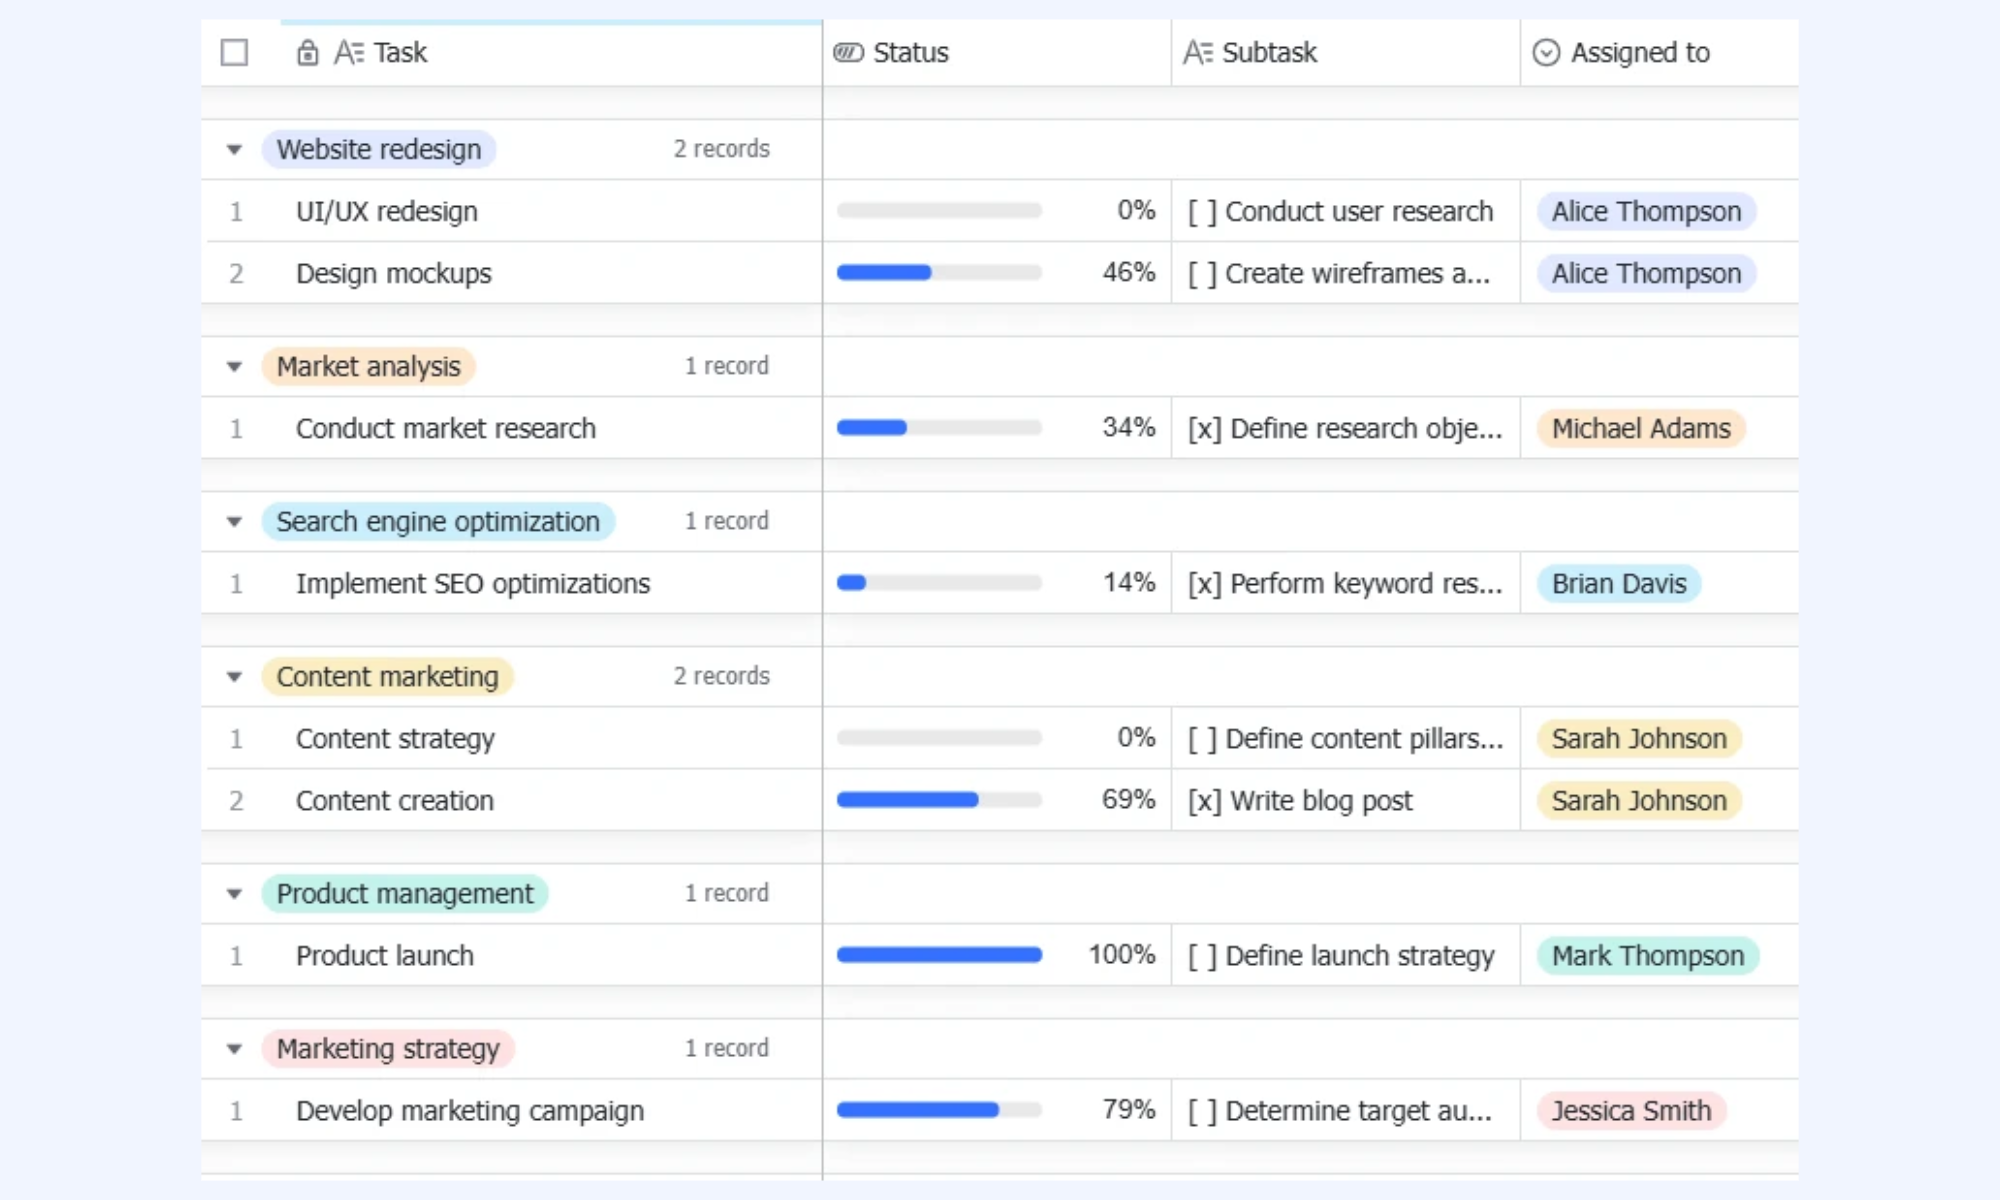2000x1200 pixels.
Task: Collapse the Market analysis group
Action: [234, 367]
